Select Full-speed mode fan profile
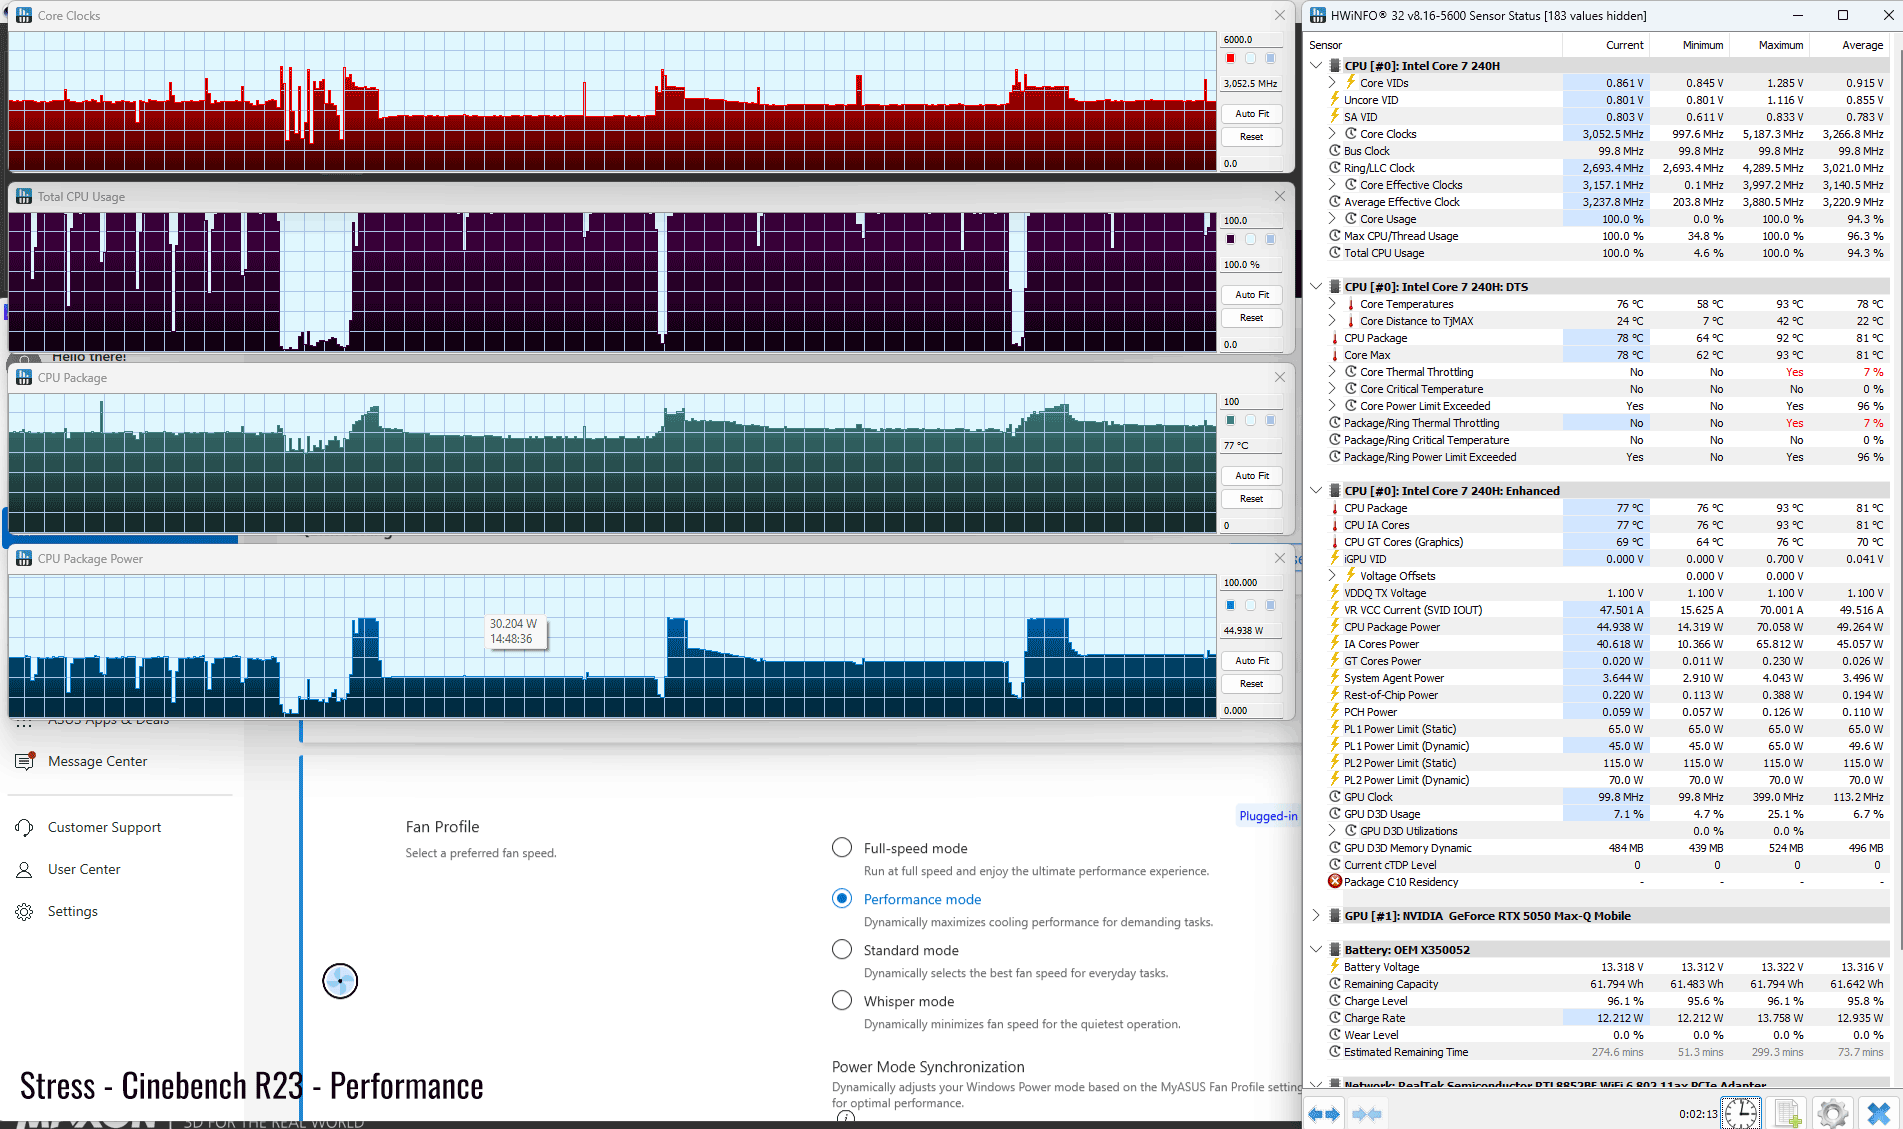Viewport: 1903px width, 1129px height. (842, 848)
